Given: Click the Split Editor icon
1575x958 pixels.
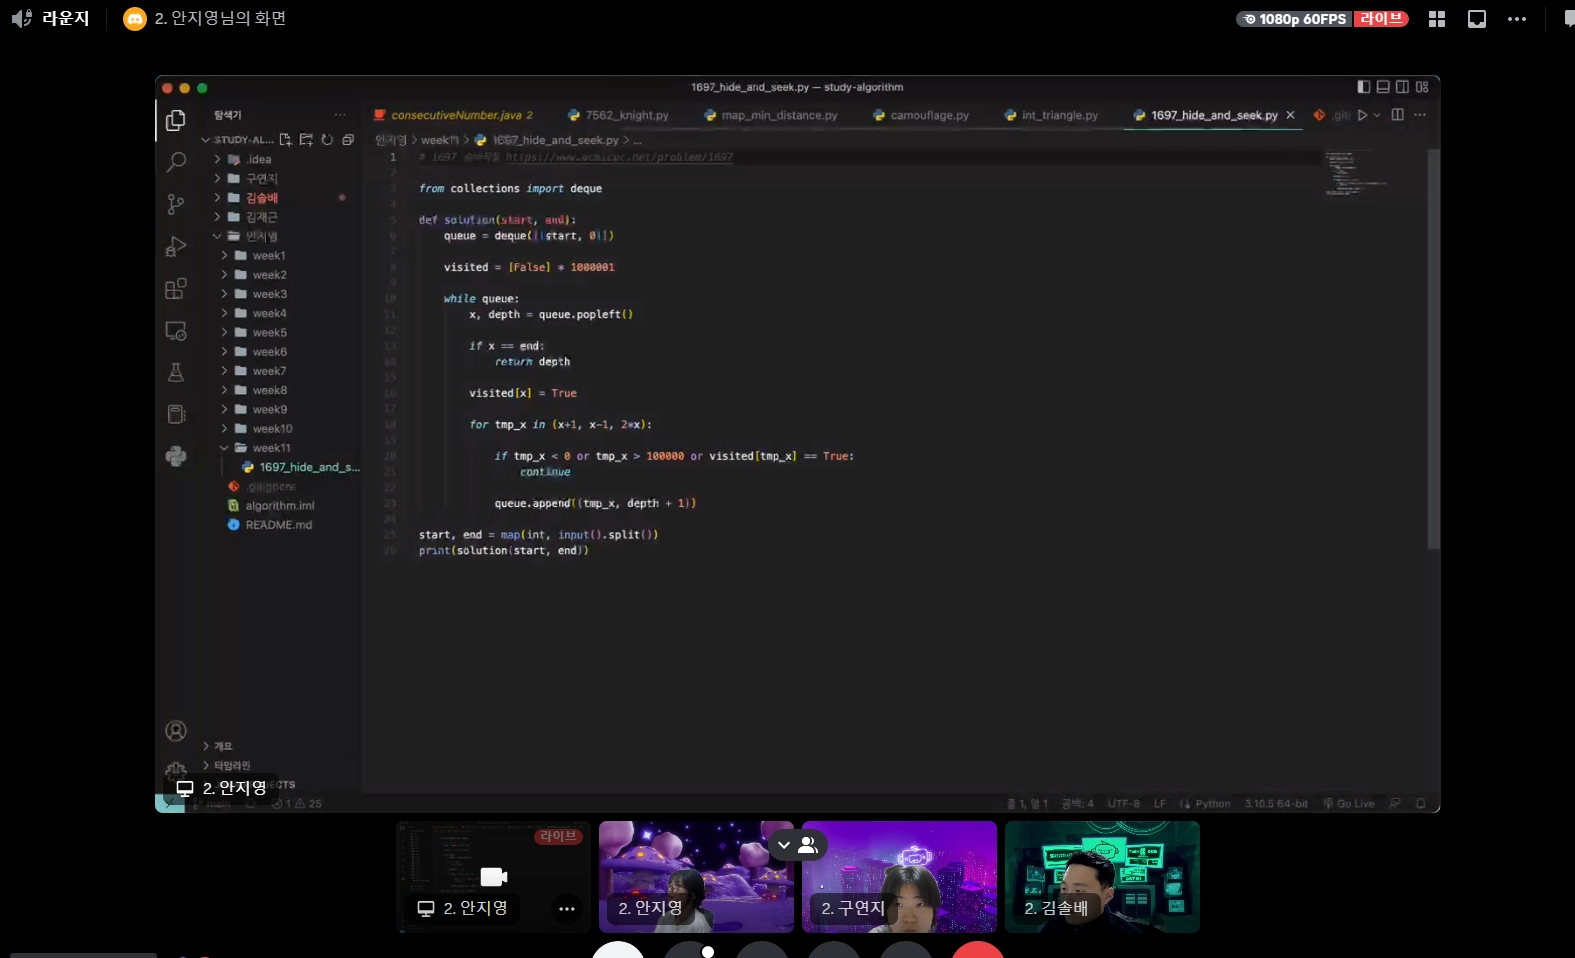Looking at the screenshot, I should pos(1398,115).
